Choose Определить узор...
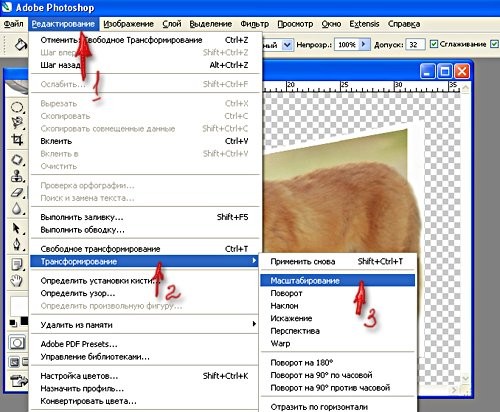Screen dimensions: 500x412 tap(145, 293)
